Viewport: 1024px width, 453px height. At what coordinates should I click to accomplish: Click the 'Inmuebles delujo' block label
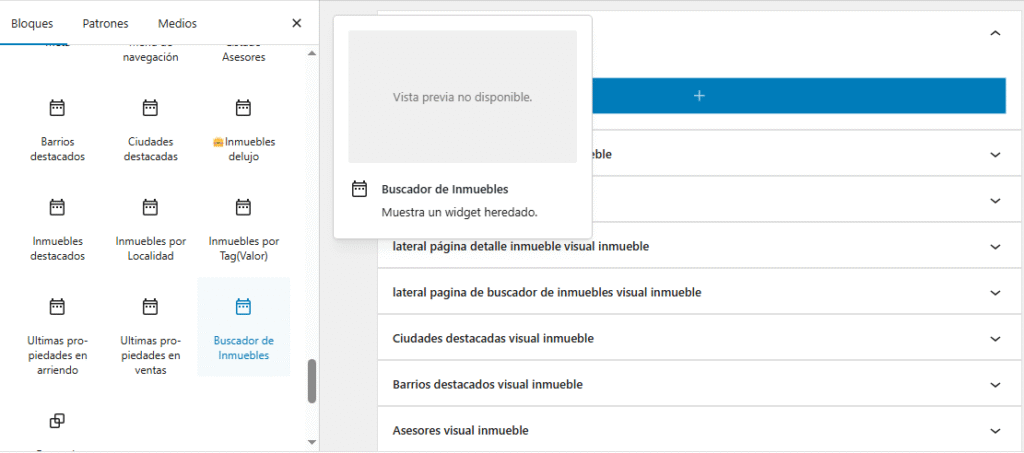click(x=244, y=149)
